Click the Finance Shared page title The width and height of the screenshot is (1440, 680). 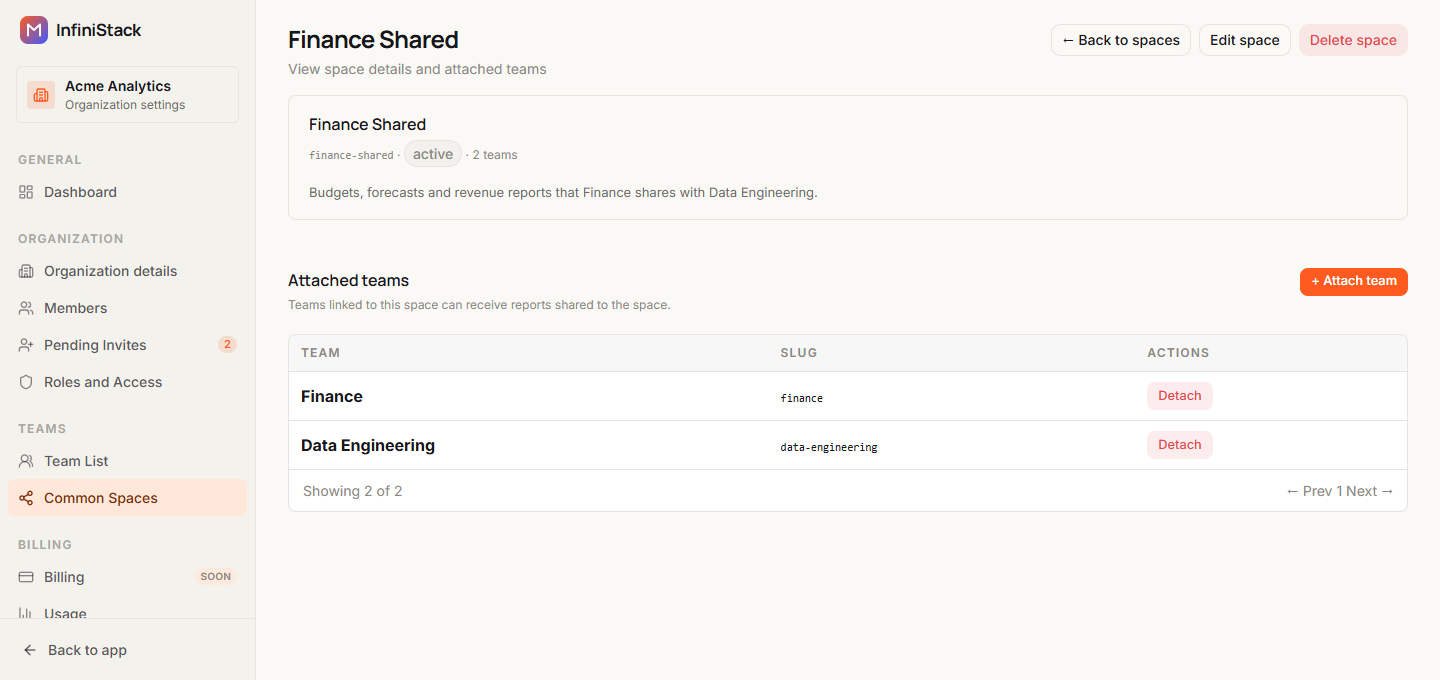tap(373, 40)
